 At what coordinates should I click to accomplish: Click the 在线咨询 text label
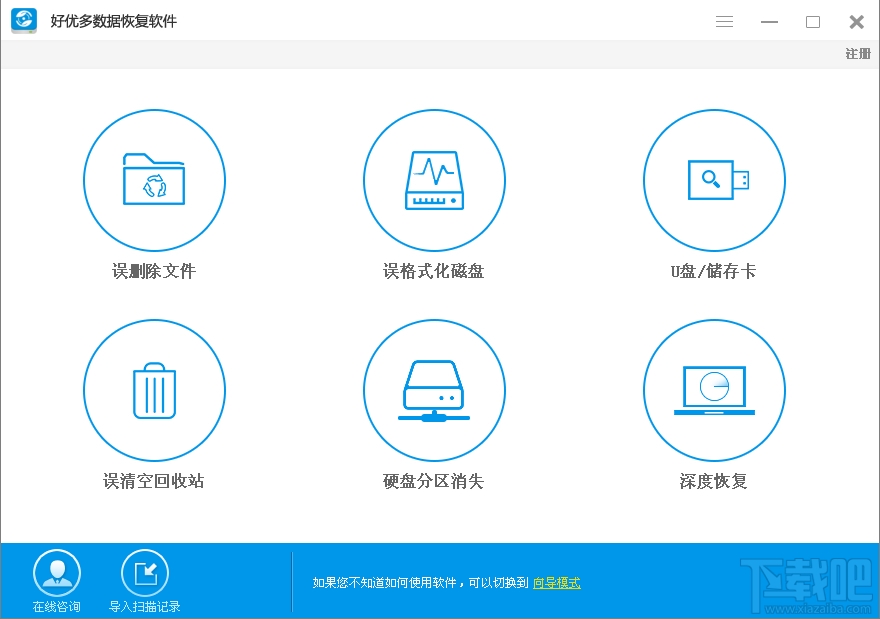[57, 607]
